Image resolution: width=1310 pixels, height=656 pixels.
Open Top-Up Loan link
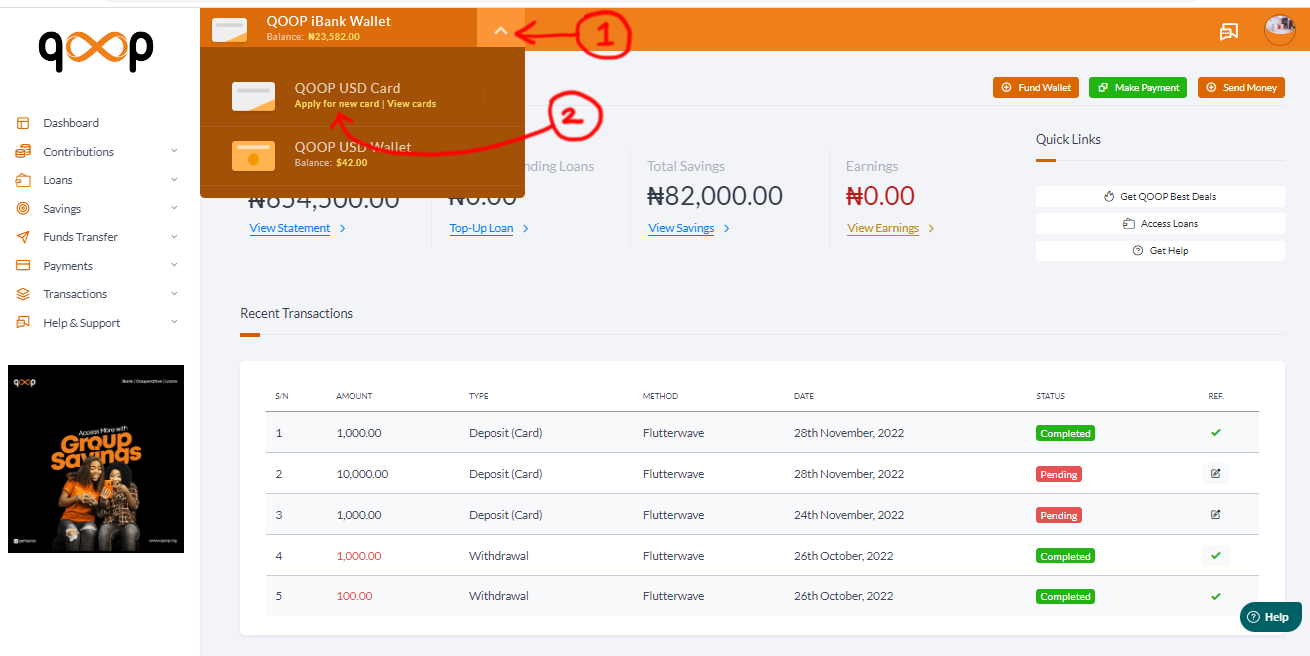[481, 228]
